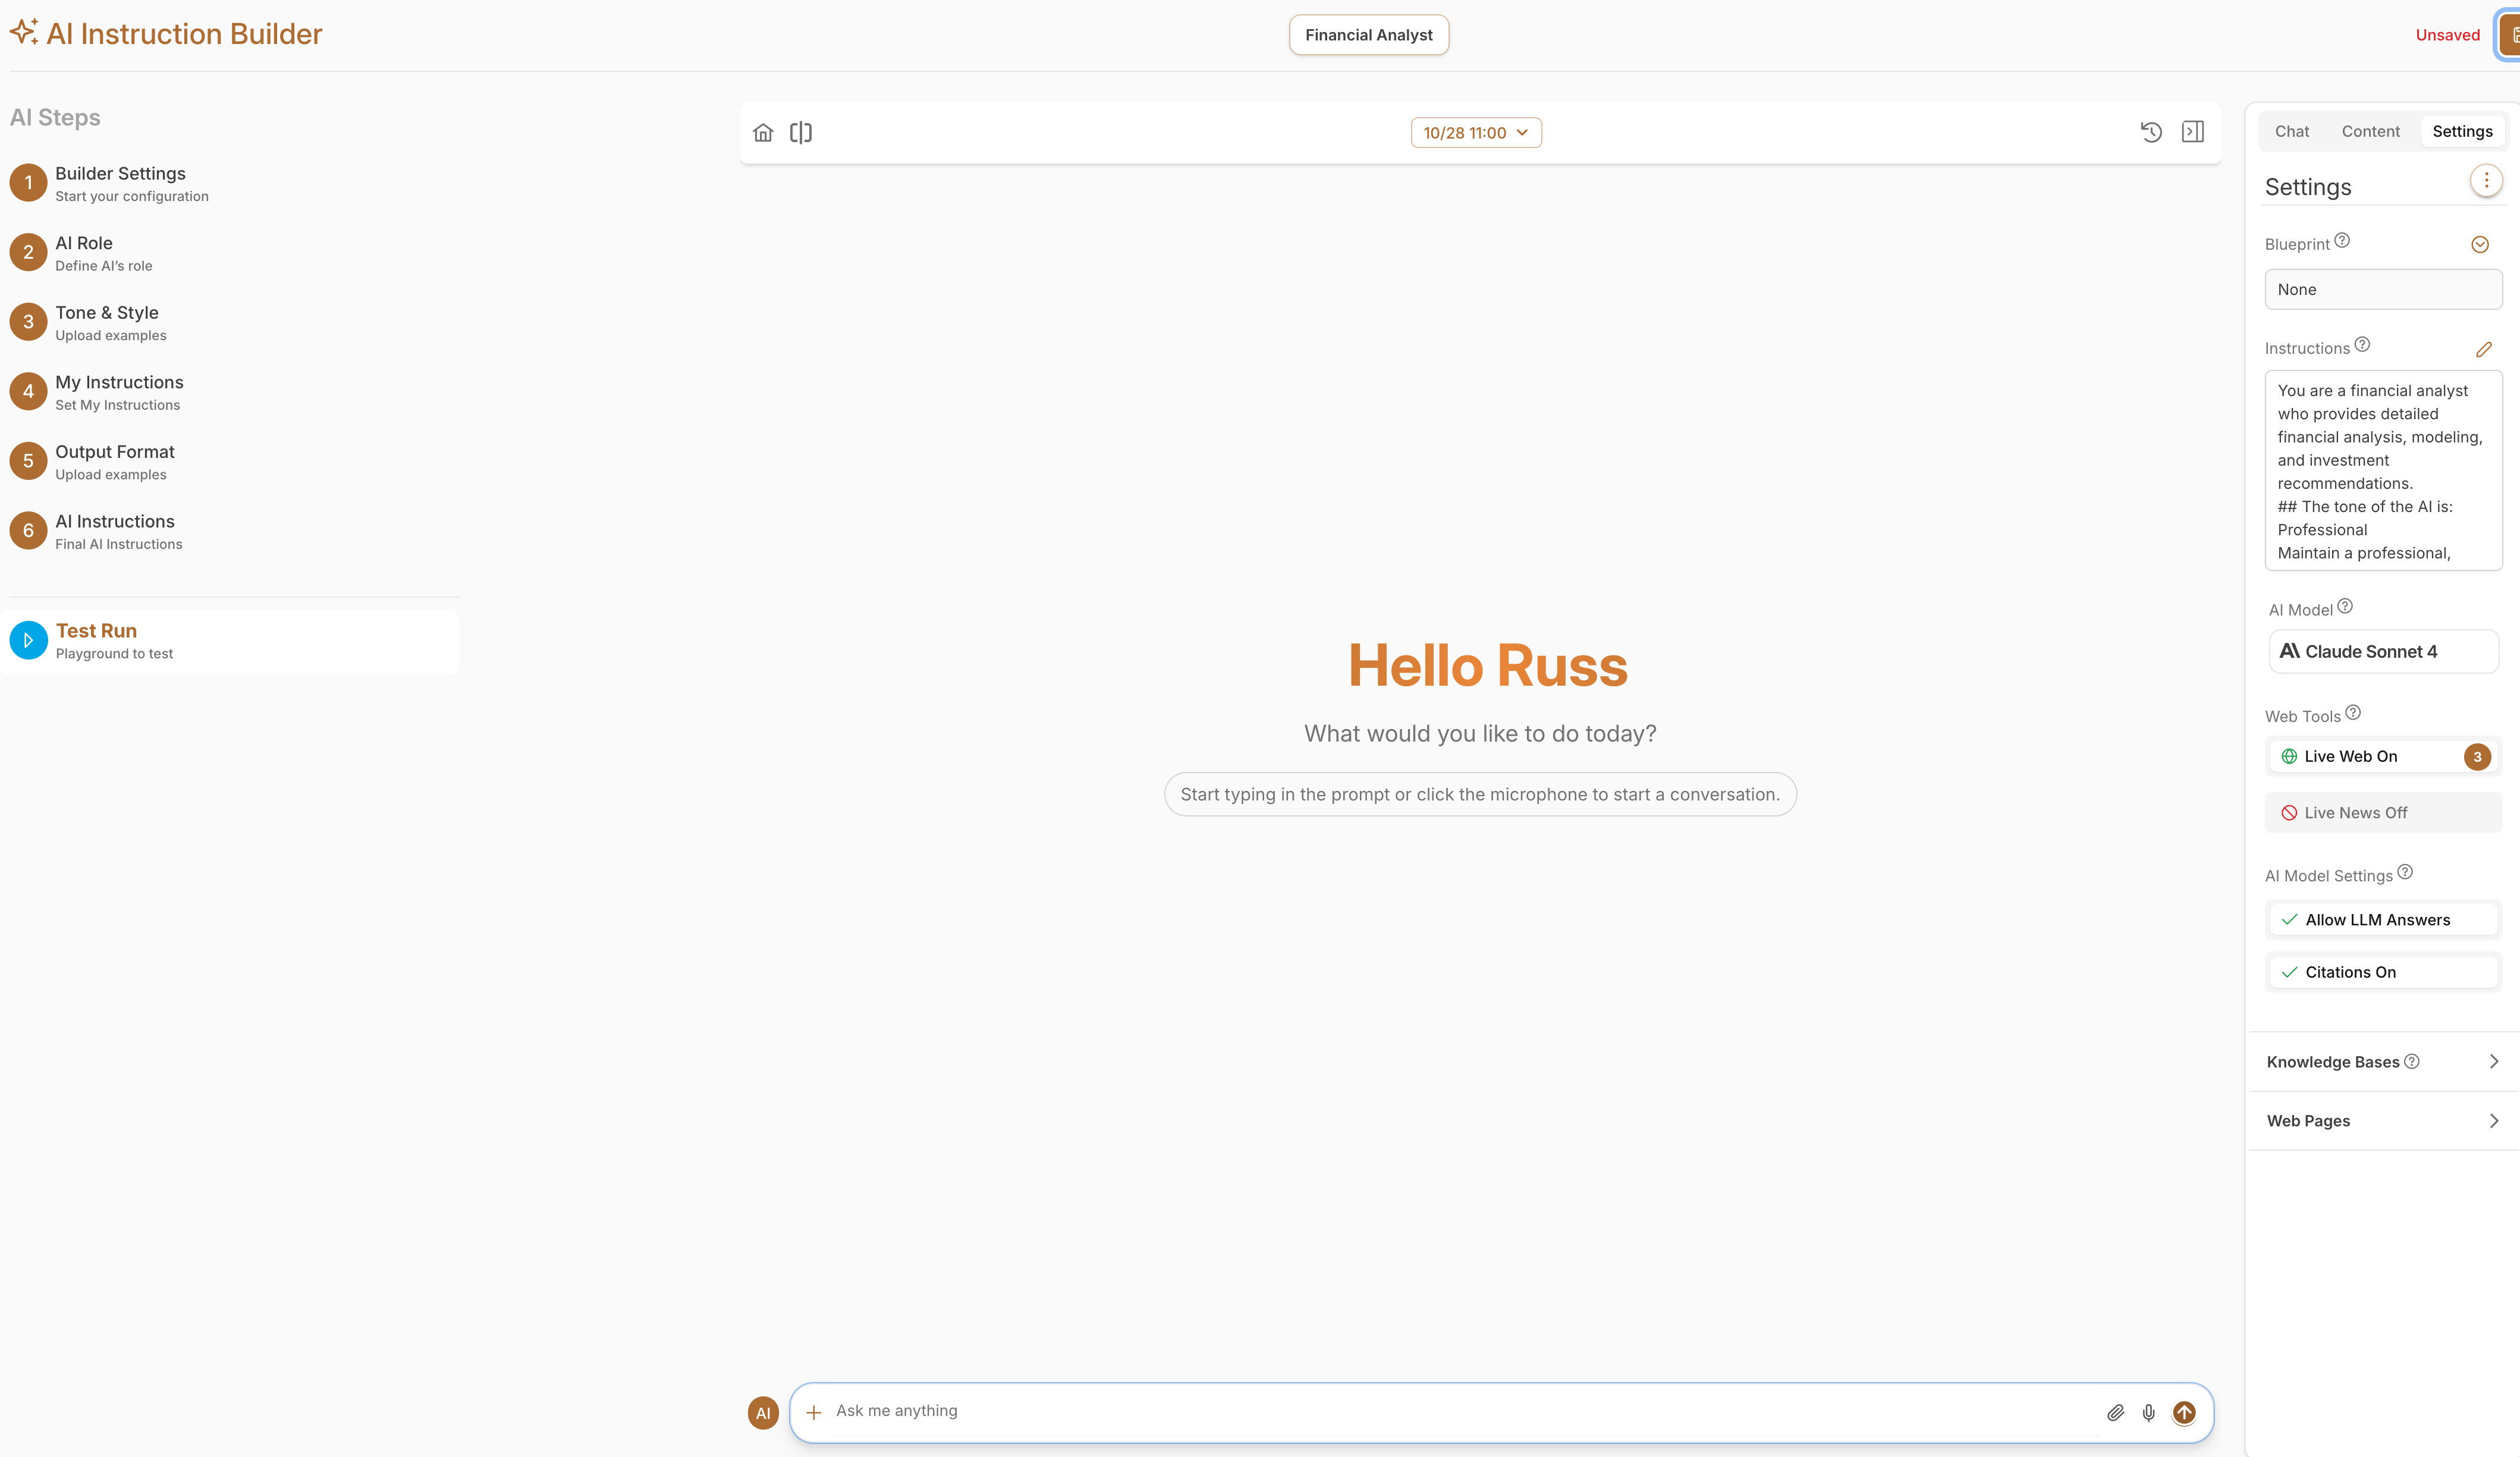This screenshot has height=1457, width=2520.
Task: Start voice input with microphone icon
Action: tap(2148, 1412)
